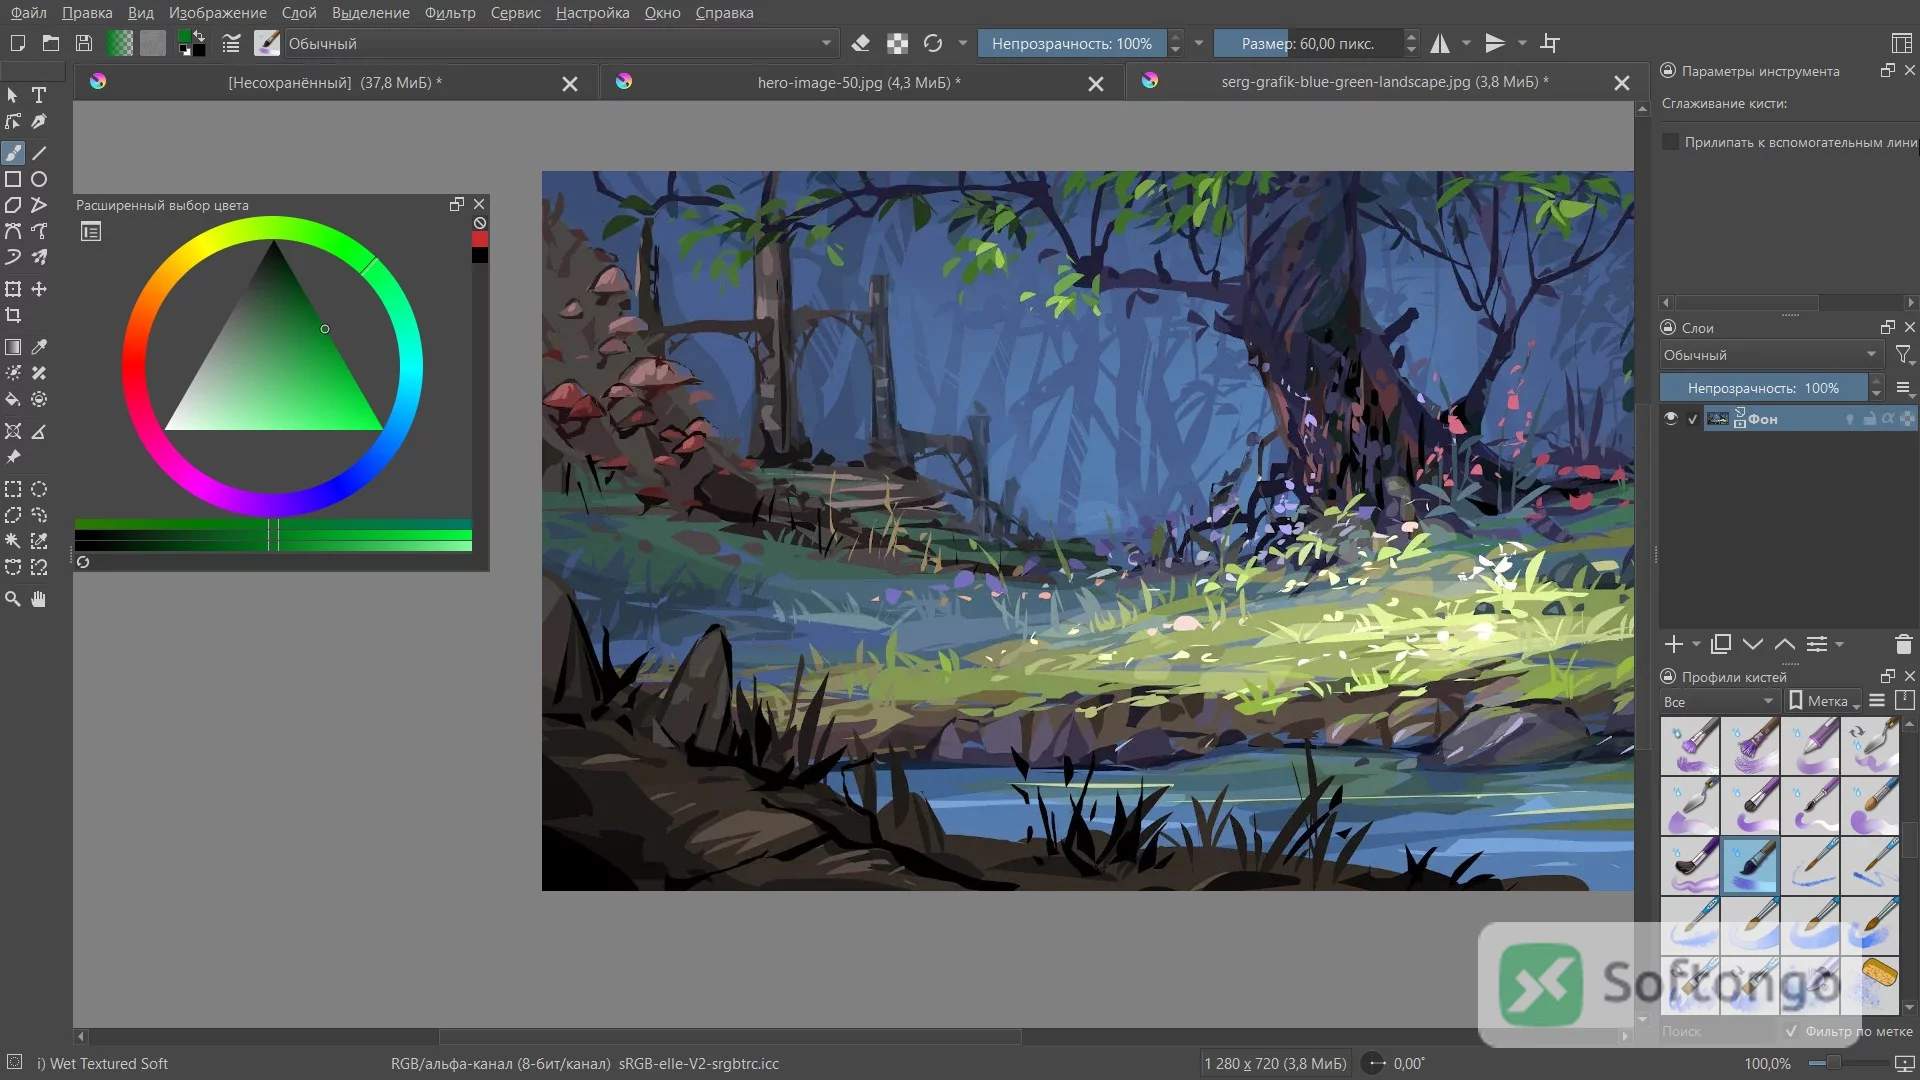
Task: Open brush editor settings button
Action: coord(231,43)
